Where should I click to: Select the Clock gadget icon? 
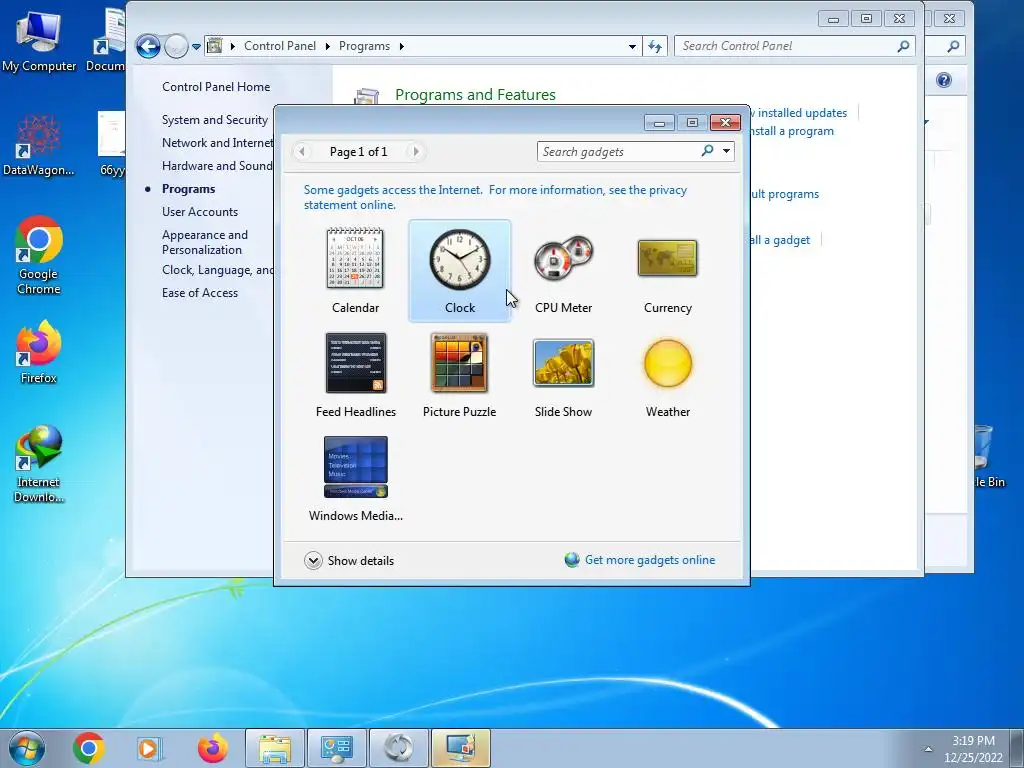(x=460, y=259)
